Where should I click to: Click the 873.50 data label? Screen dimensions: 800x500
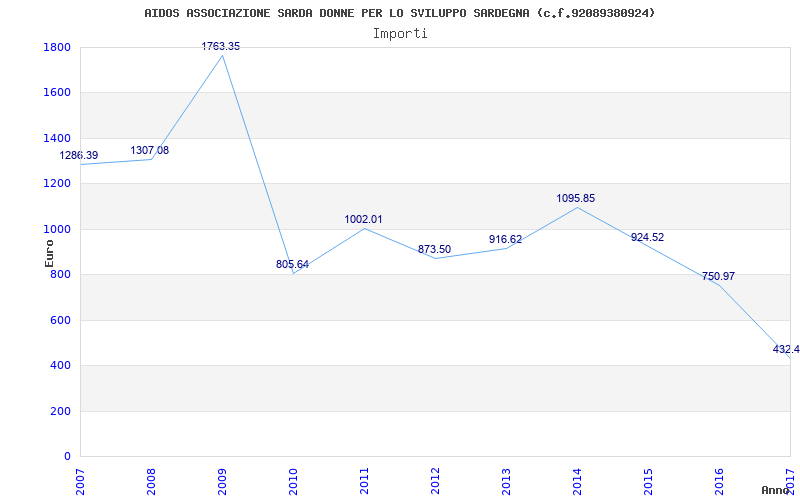click(434, 249)
